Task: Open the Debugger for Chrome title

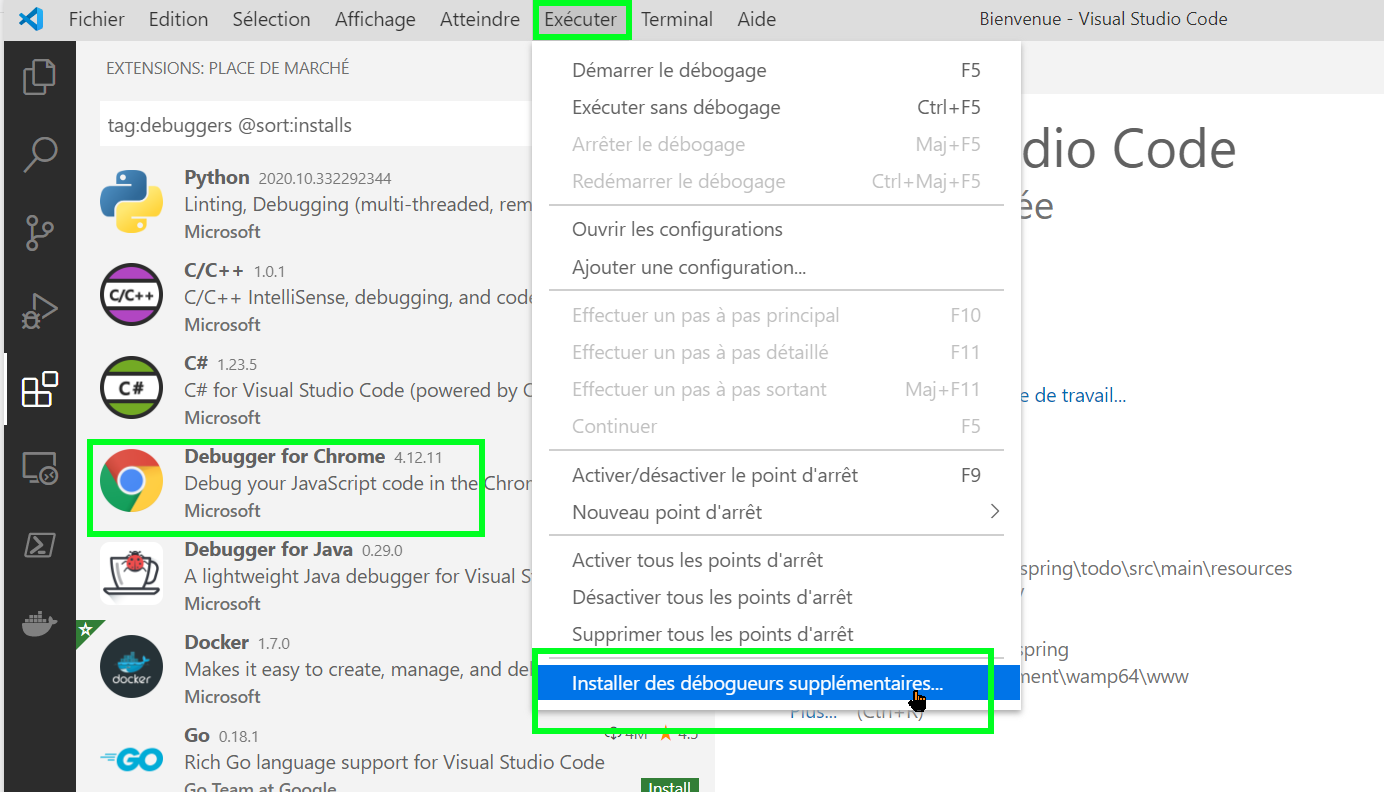Action: click(284, 456)
